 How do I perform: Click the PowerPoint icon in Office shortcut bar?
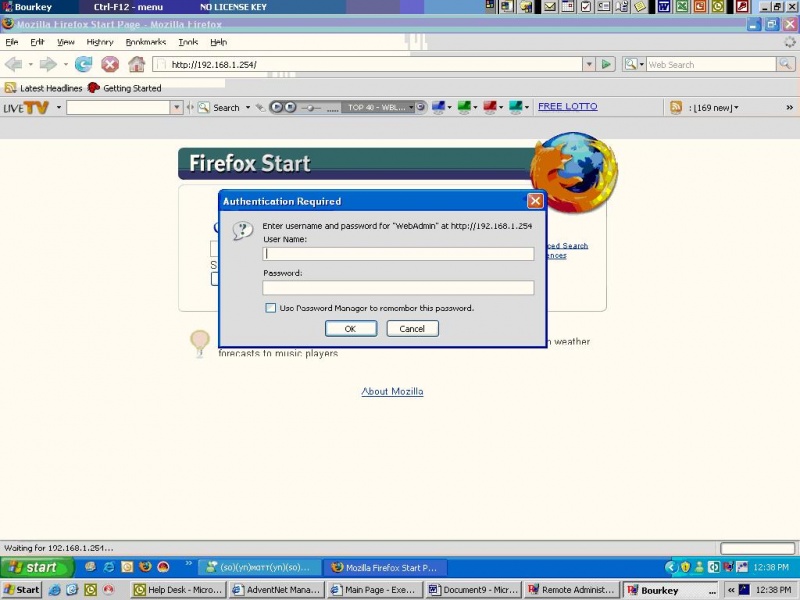pos(700,7)
